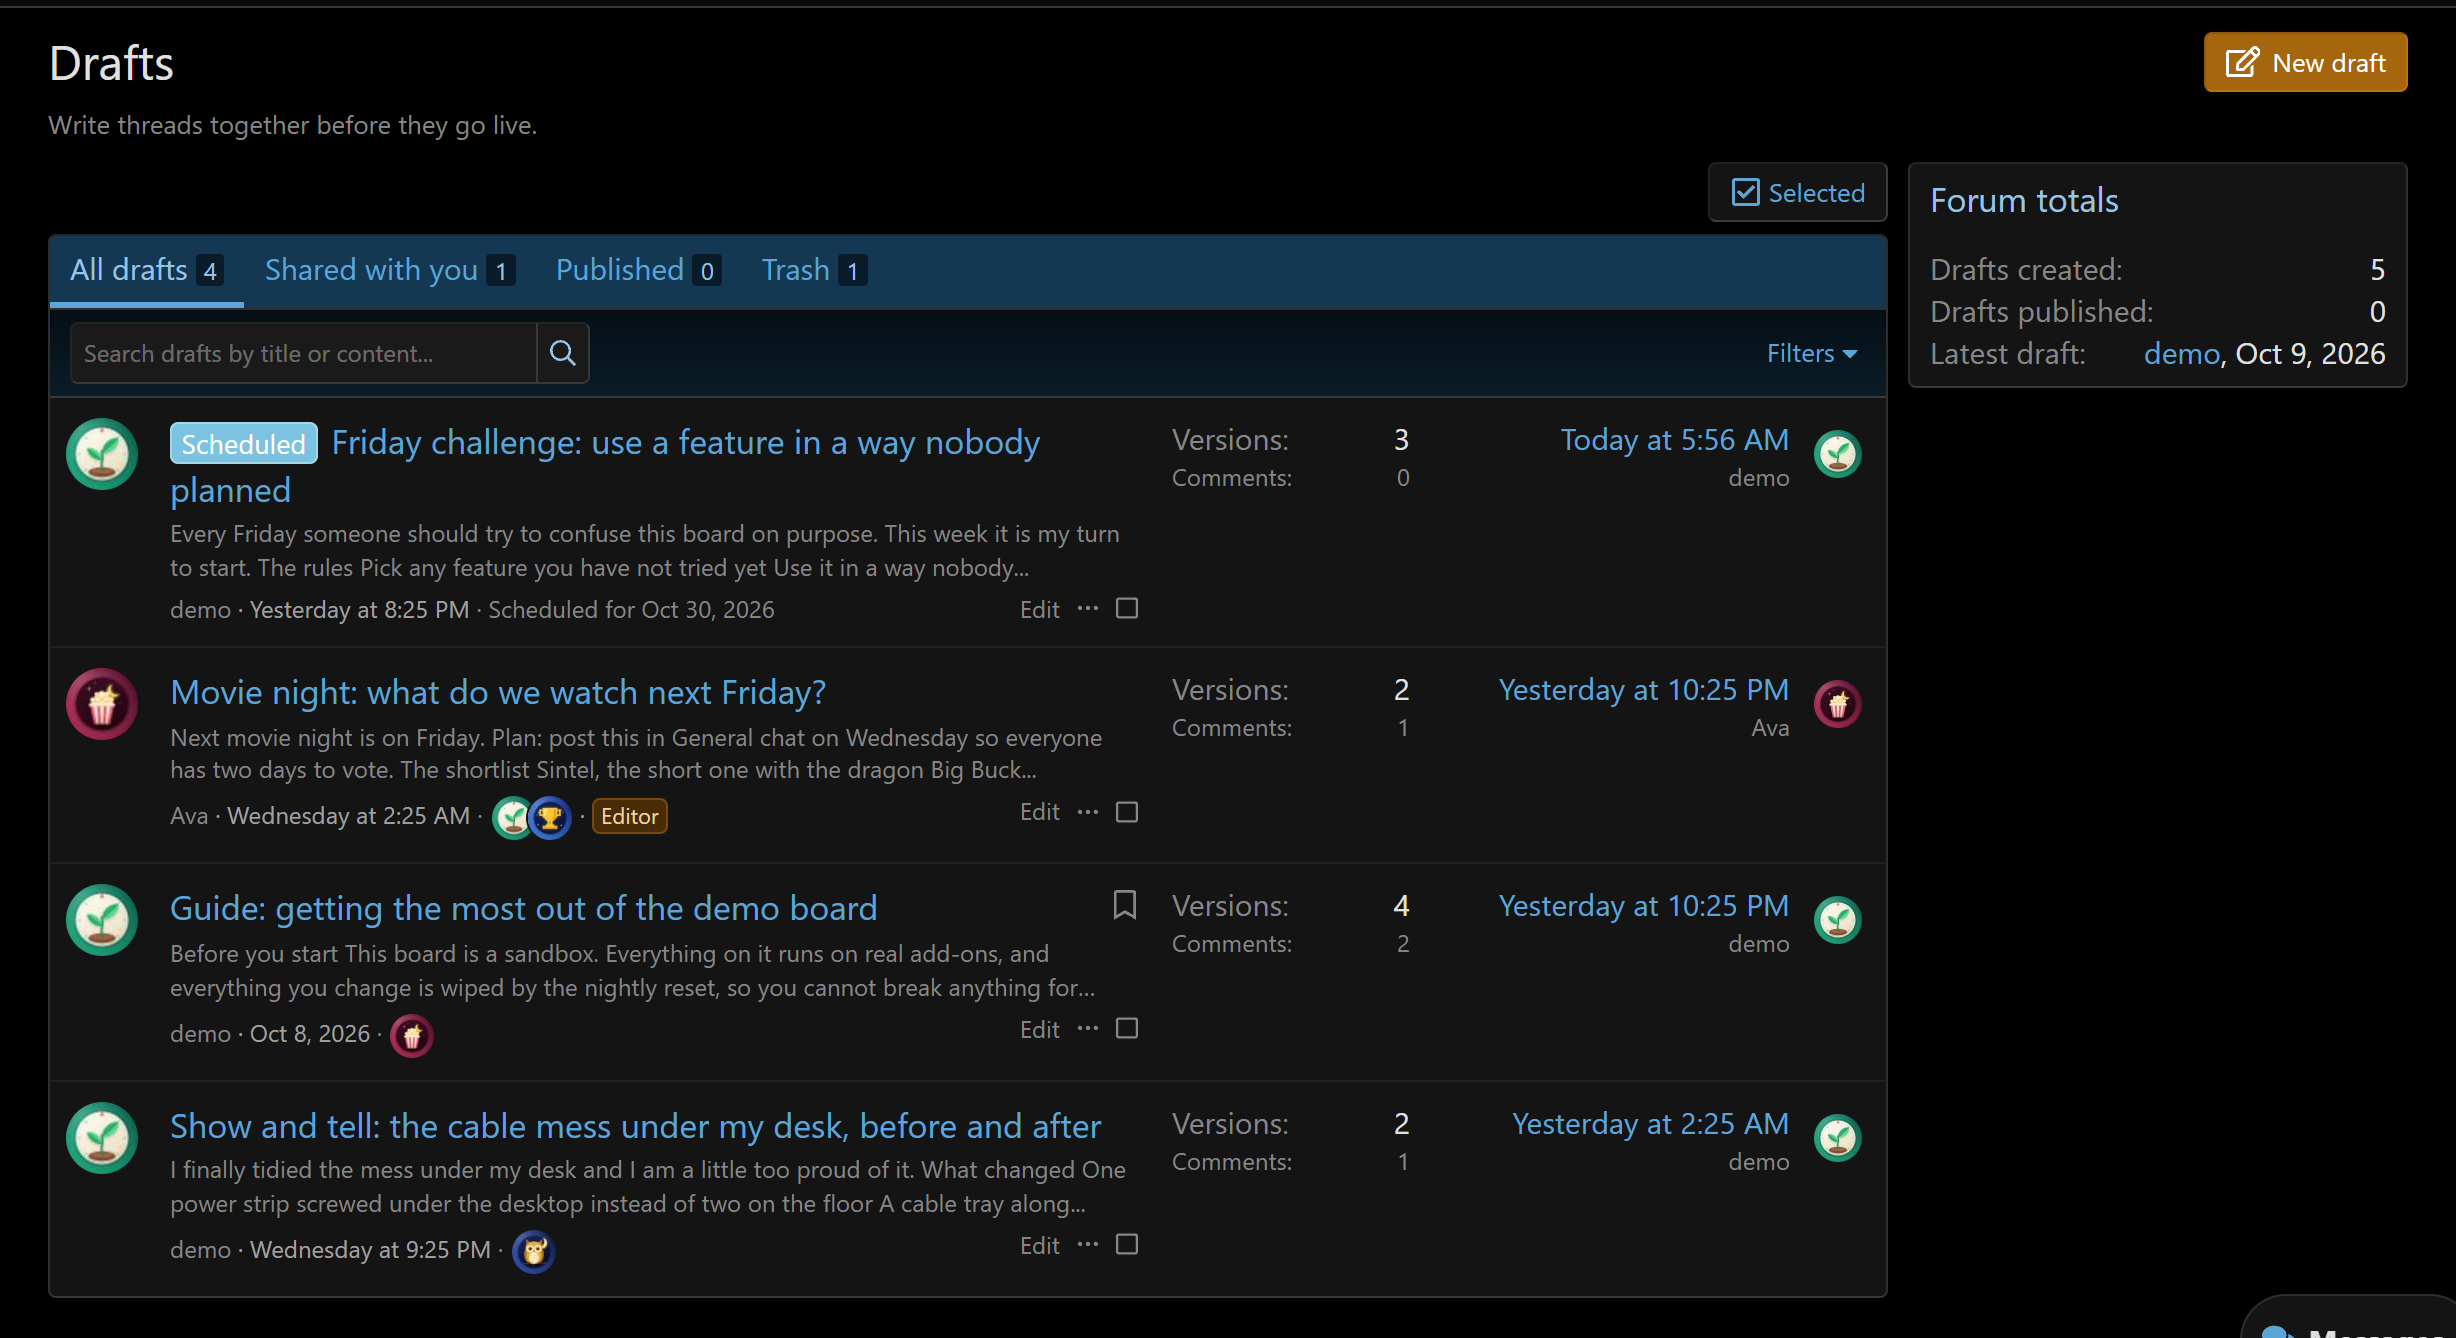Screen dimensions: 2456x1338
Task: Open the Published tab
Action: tap(638, 270)
